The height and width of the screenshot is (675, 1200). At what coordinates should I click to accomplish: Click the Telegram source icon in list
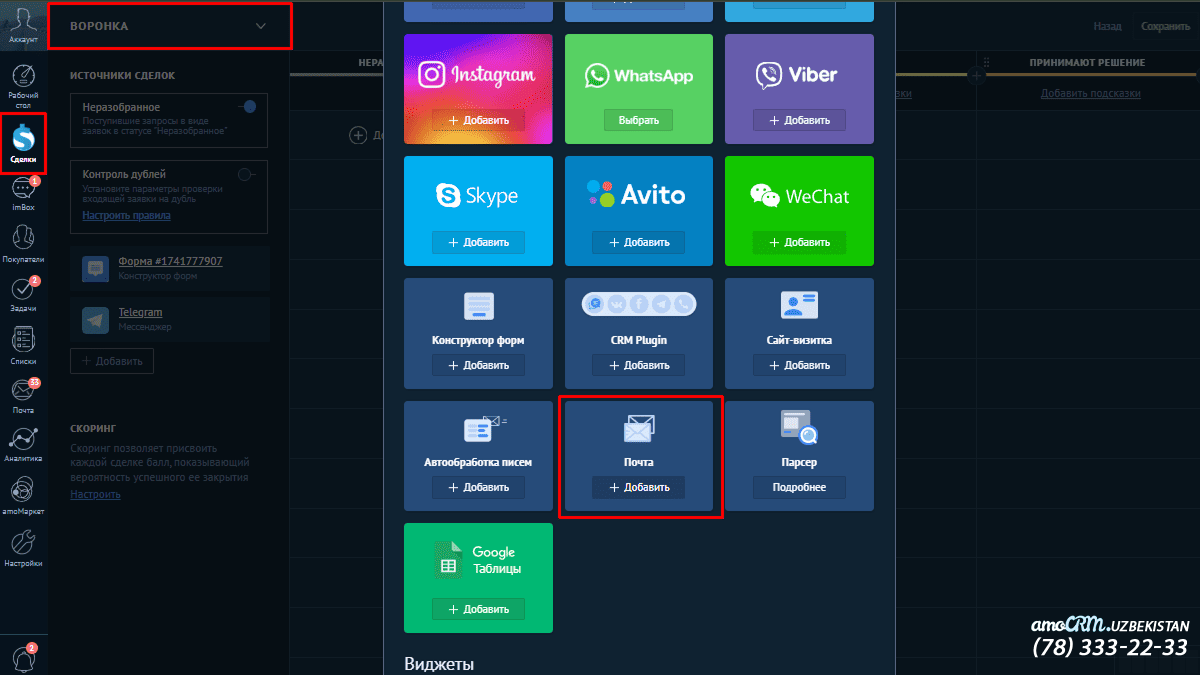(x=96, y=320)
